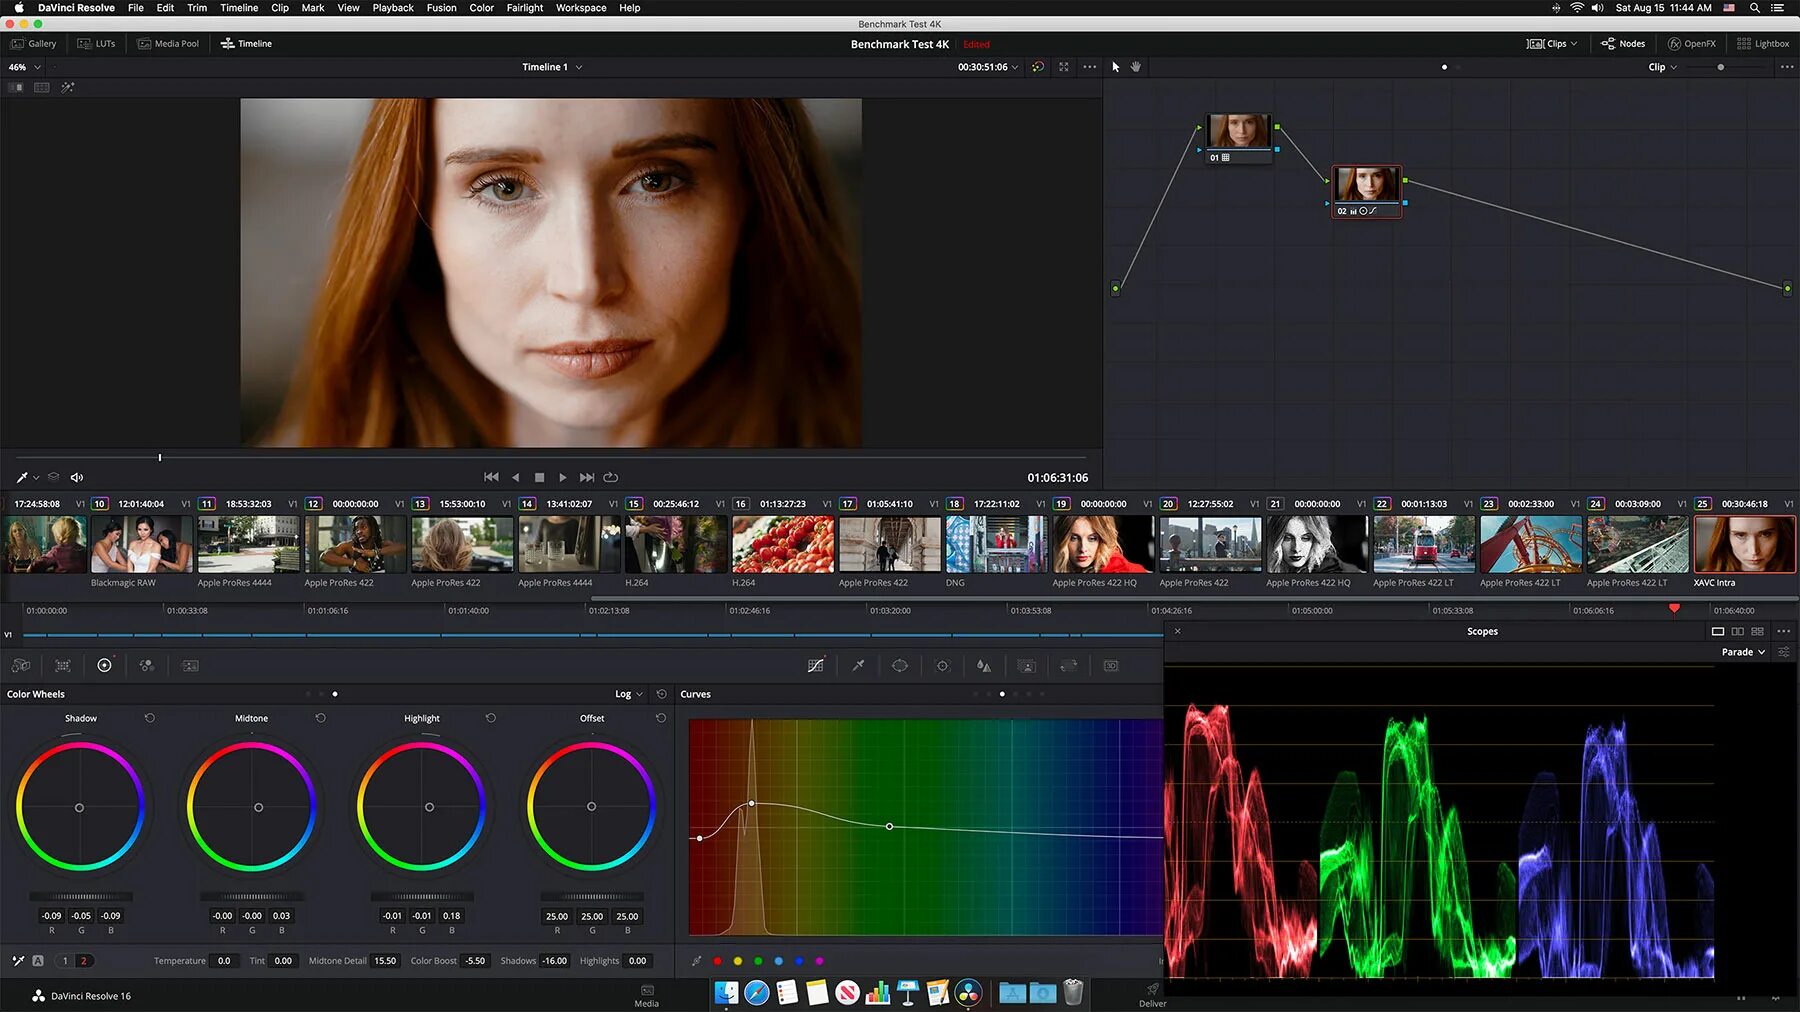
Task: Open the Camera Raw palette icon
Action: pyautogui.click(x=20, y=665)
